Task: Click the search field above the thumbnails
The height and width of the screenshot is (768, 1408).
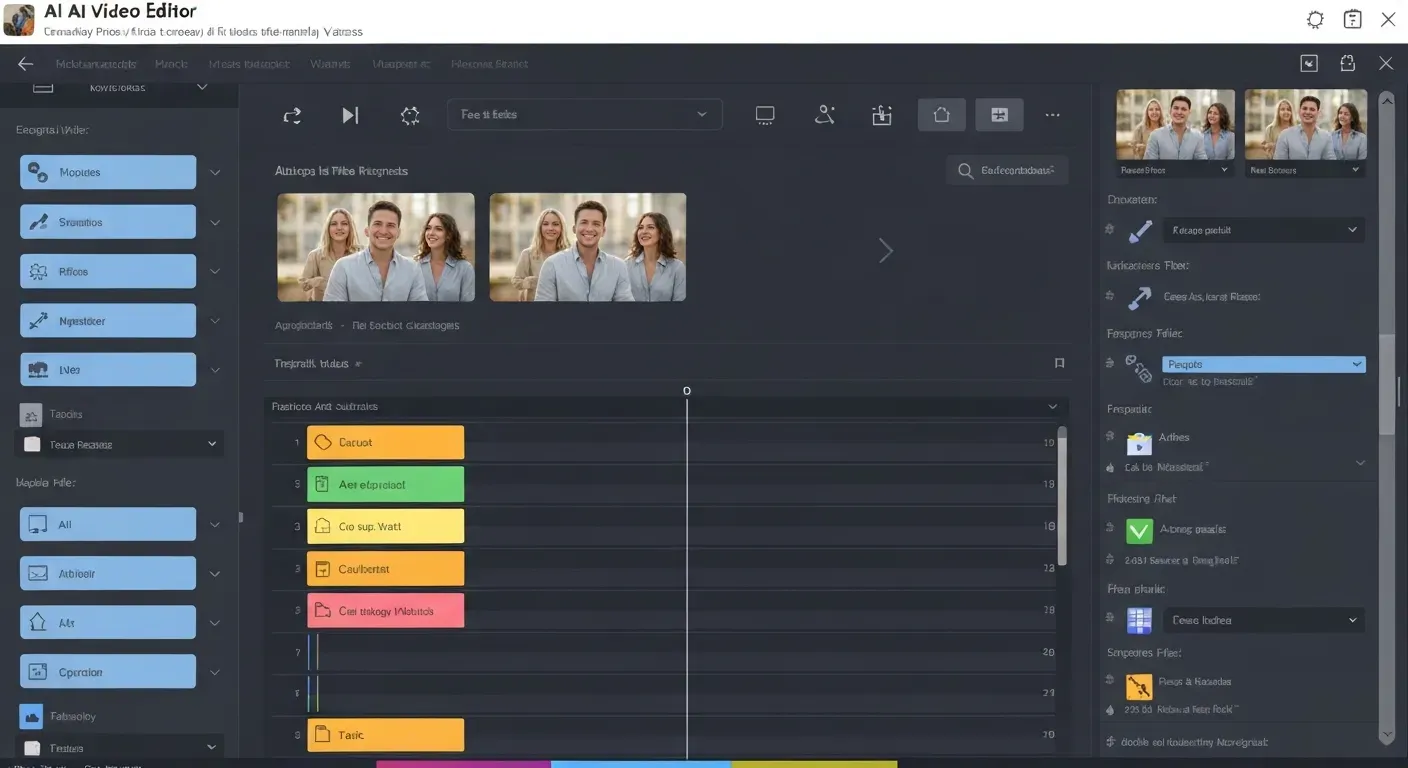Action: point(1007,169)
